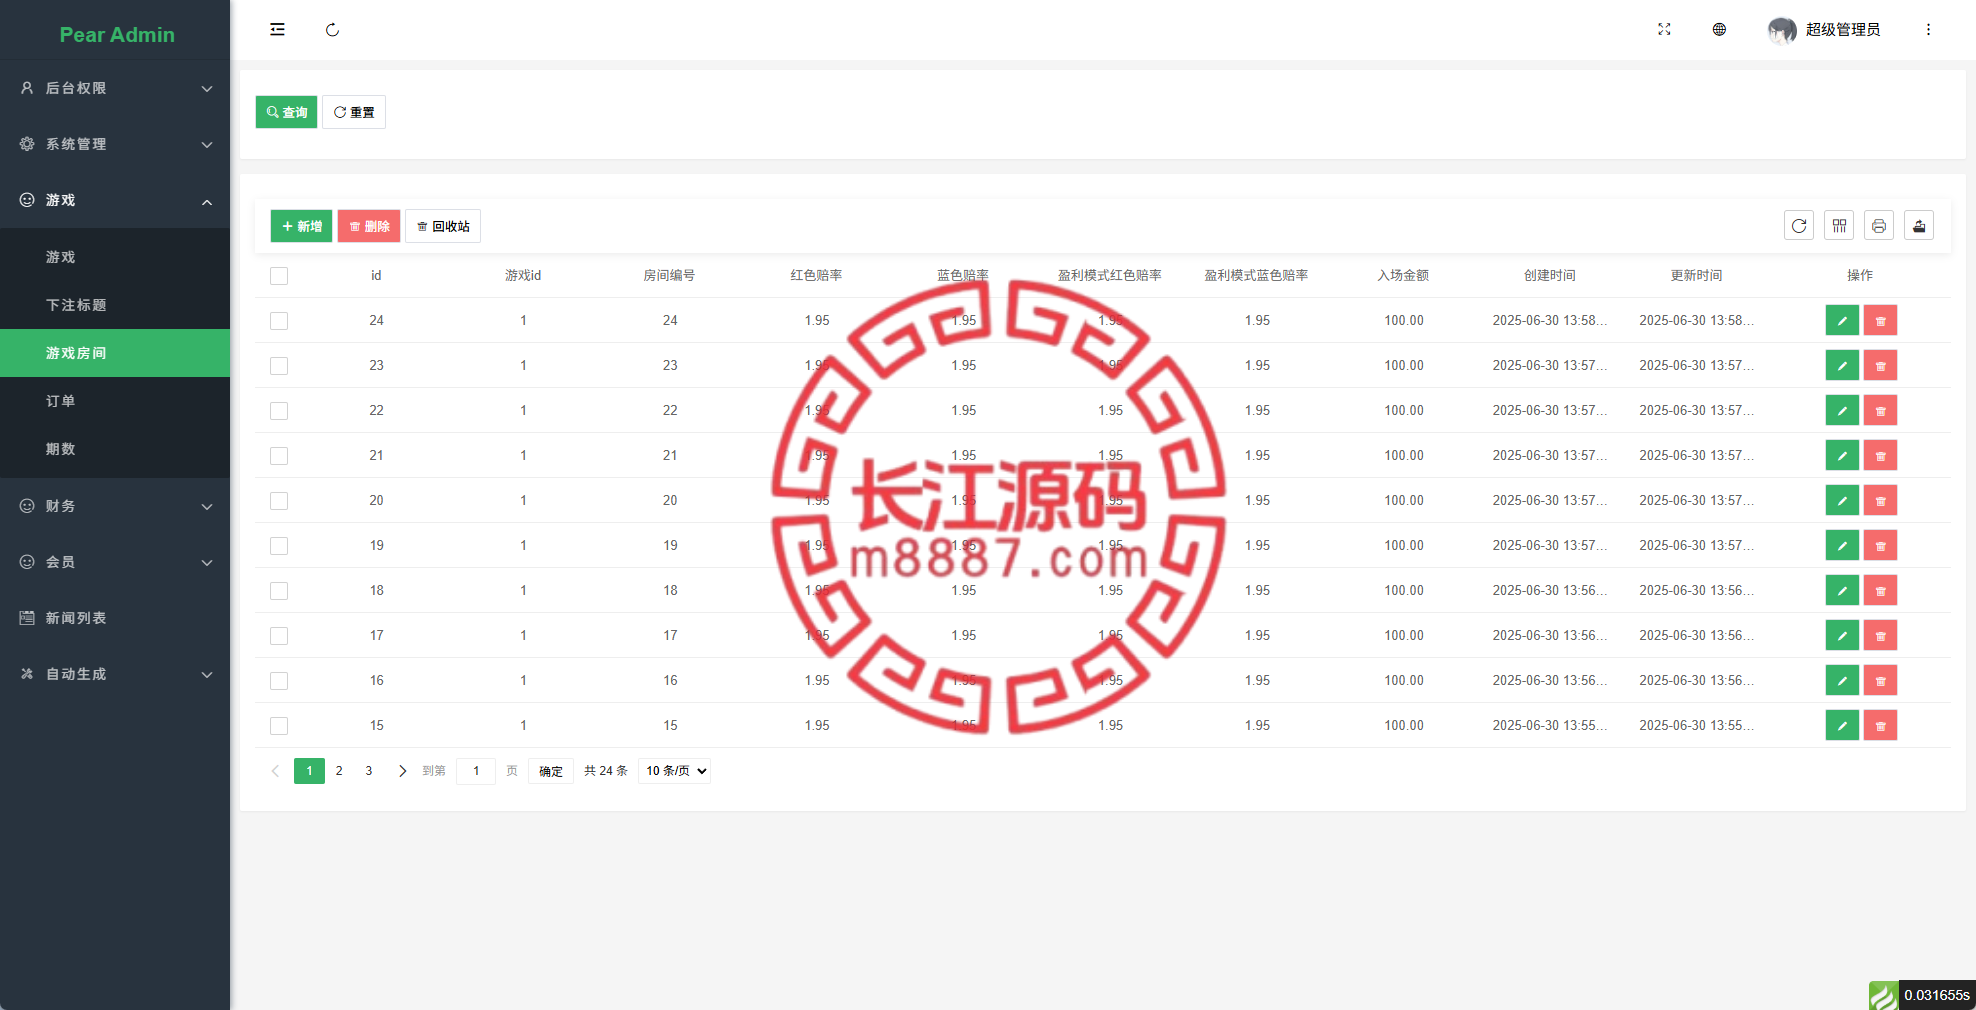The height and width of the screenshot is (1010, 1976).
Task: Click the 重置 reset button
Action: 354,112
